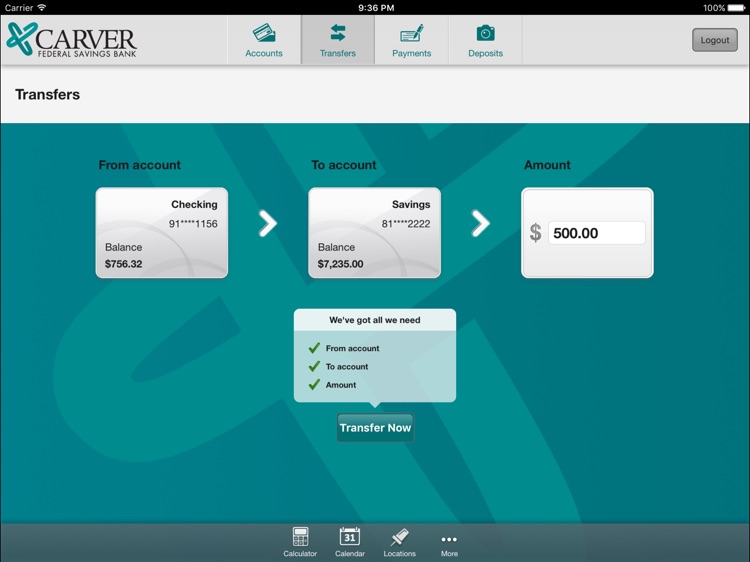Screen dimensions: 750x562
Task: Open Locations pushpin icon
Action: pos(399,537)
